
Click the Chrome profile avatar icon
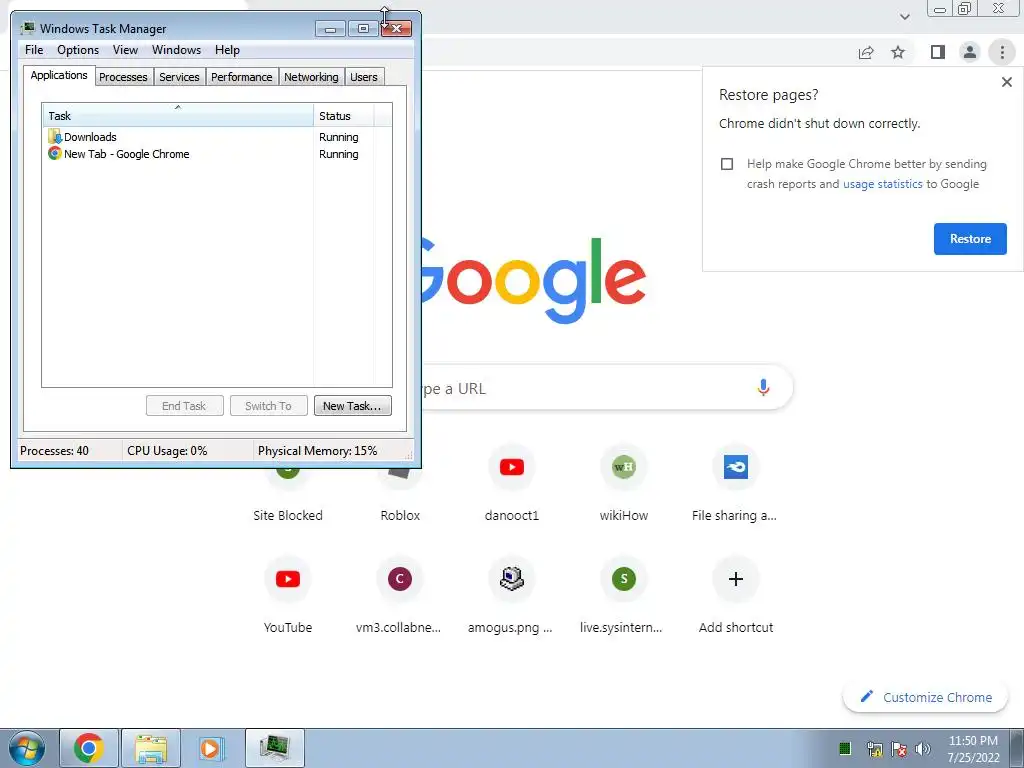point(970,52)
